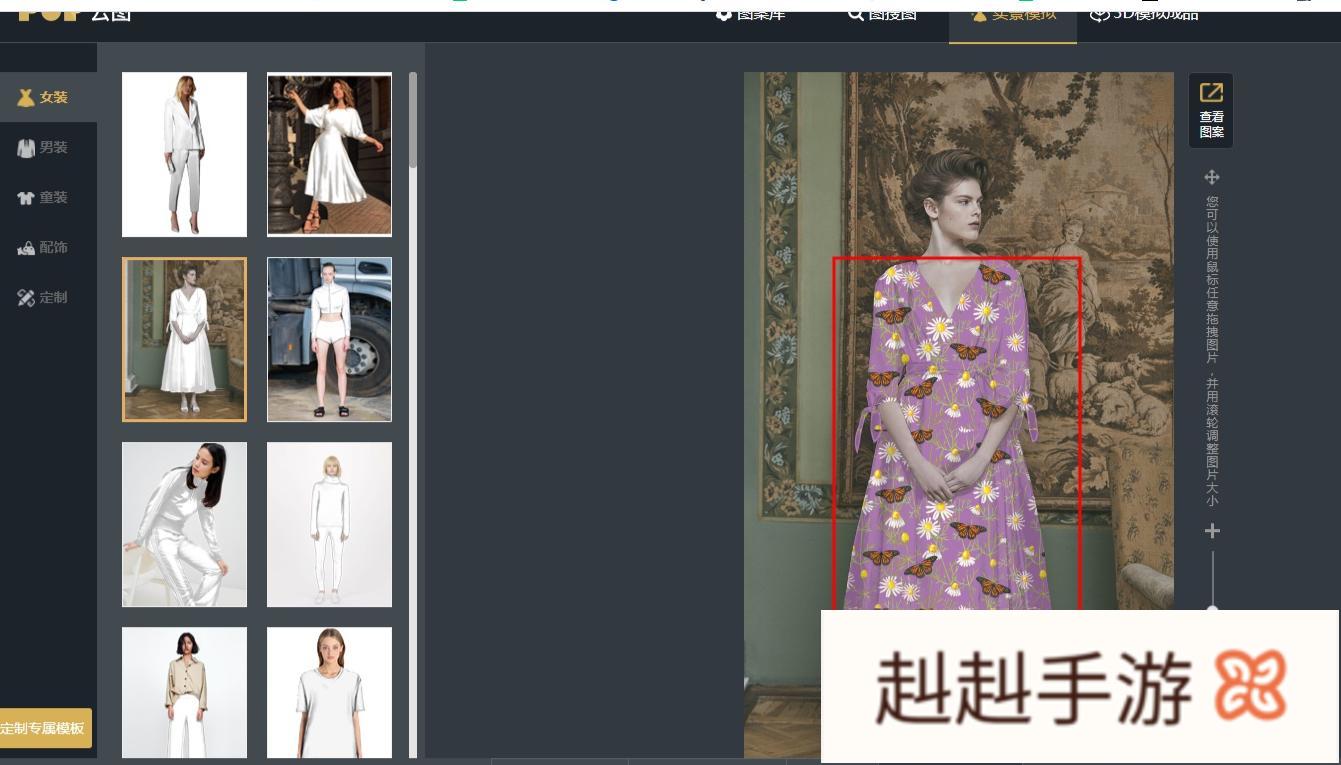Click the zoom slider handle
Viewport: 1341px width, 765px height.
click(x=1212, y=607)
